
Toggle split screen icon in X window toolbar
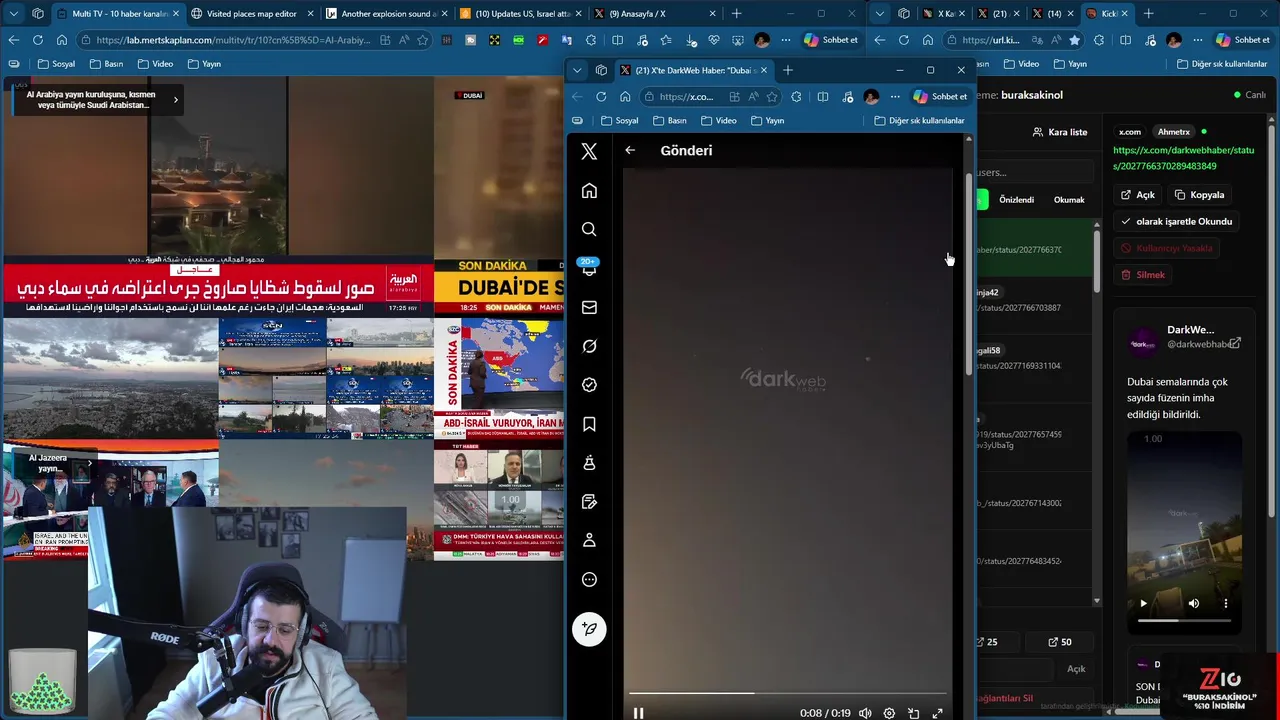[x=822, y=97]
